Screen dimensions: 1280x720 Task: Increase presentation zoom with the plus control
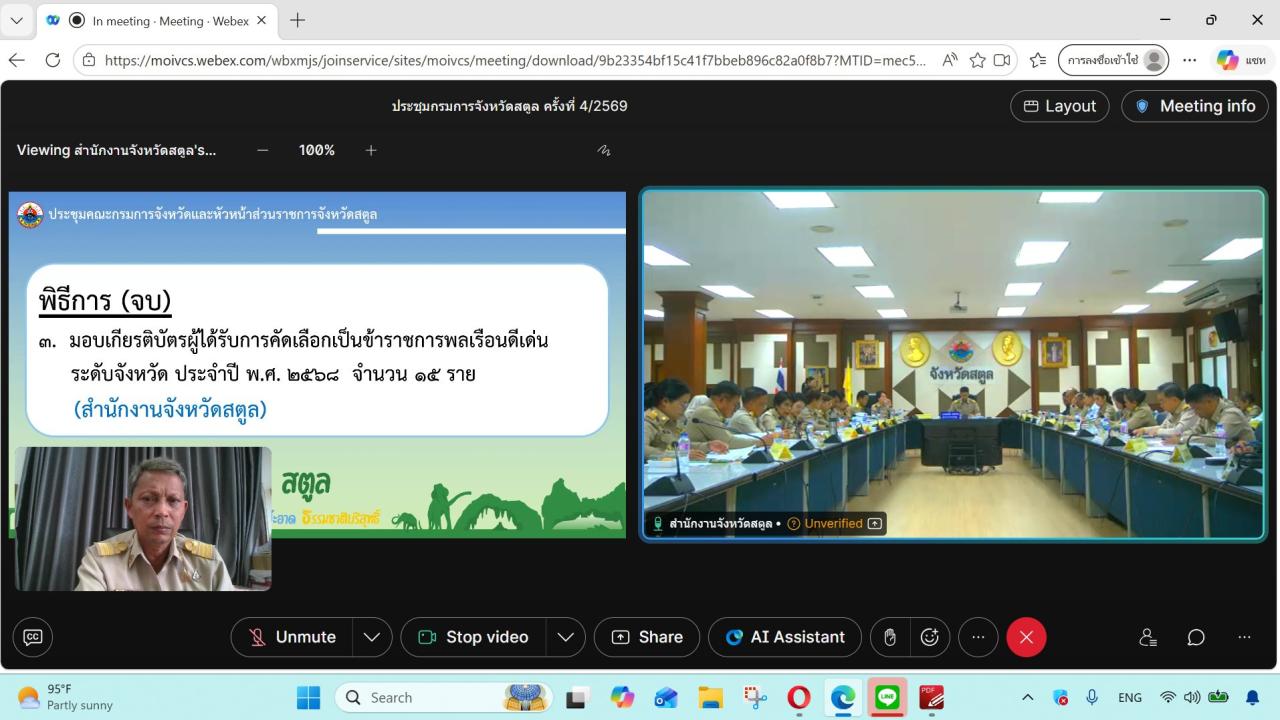[x=370, y=150]
